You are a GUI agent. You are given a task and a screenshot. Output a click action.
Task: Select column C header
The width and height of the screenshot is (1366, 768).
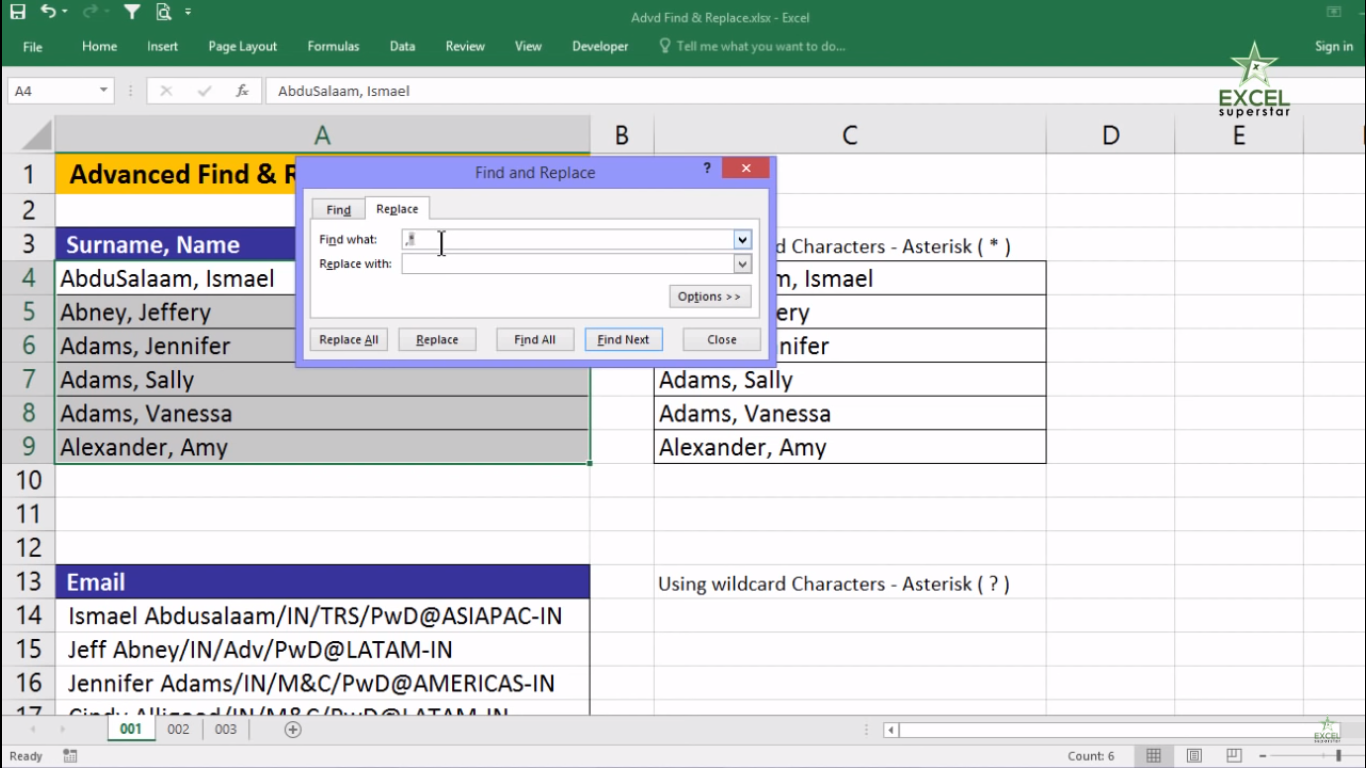coord(850,135)
